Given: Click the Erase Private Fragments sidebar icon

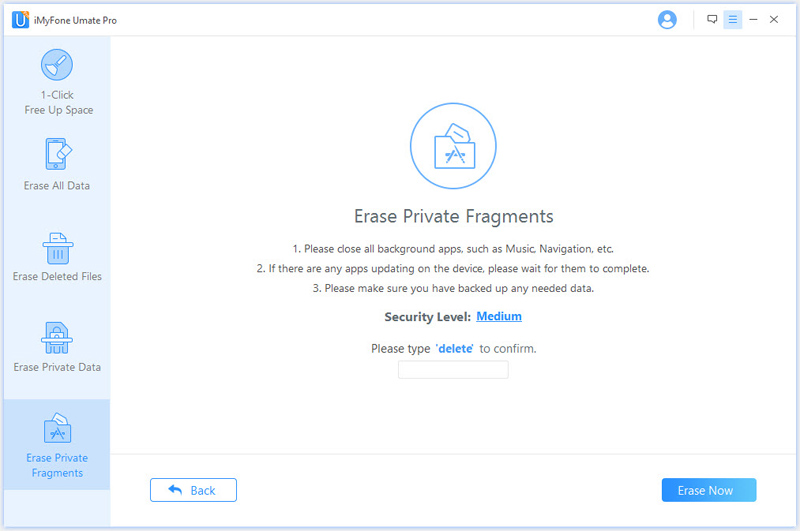Looking at the screenshot, I should pyautogui.click(x=57, y=427).
